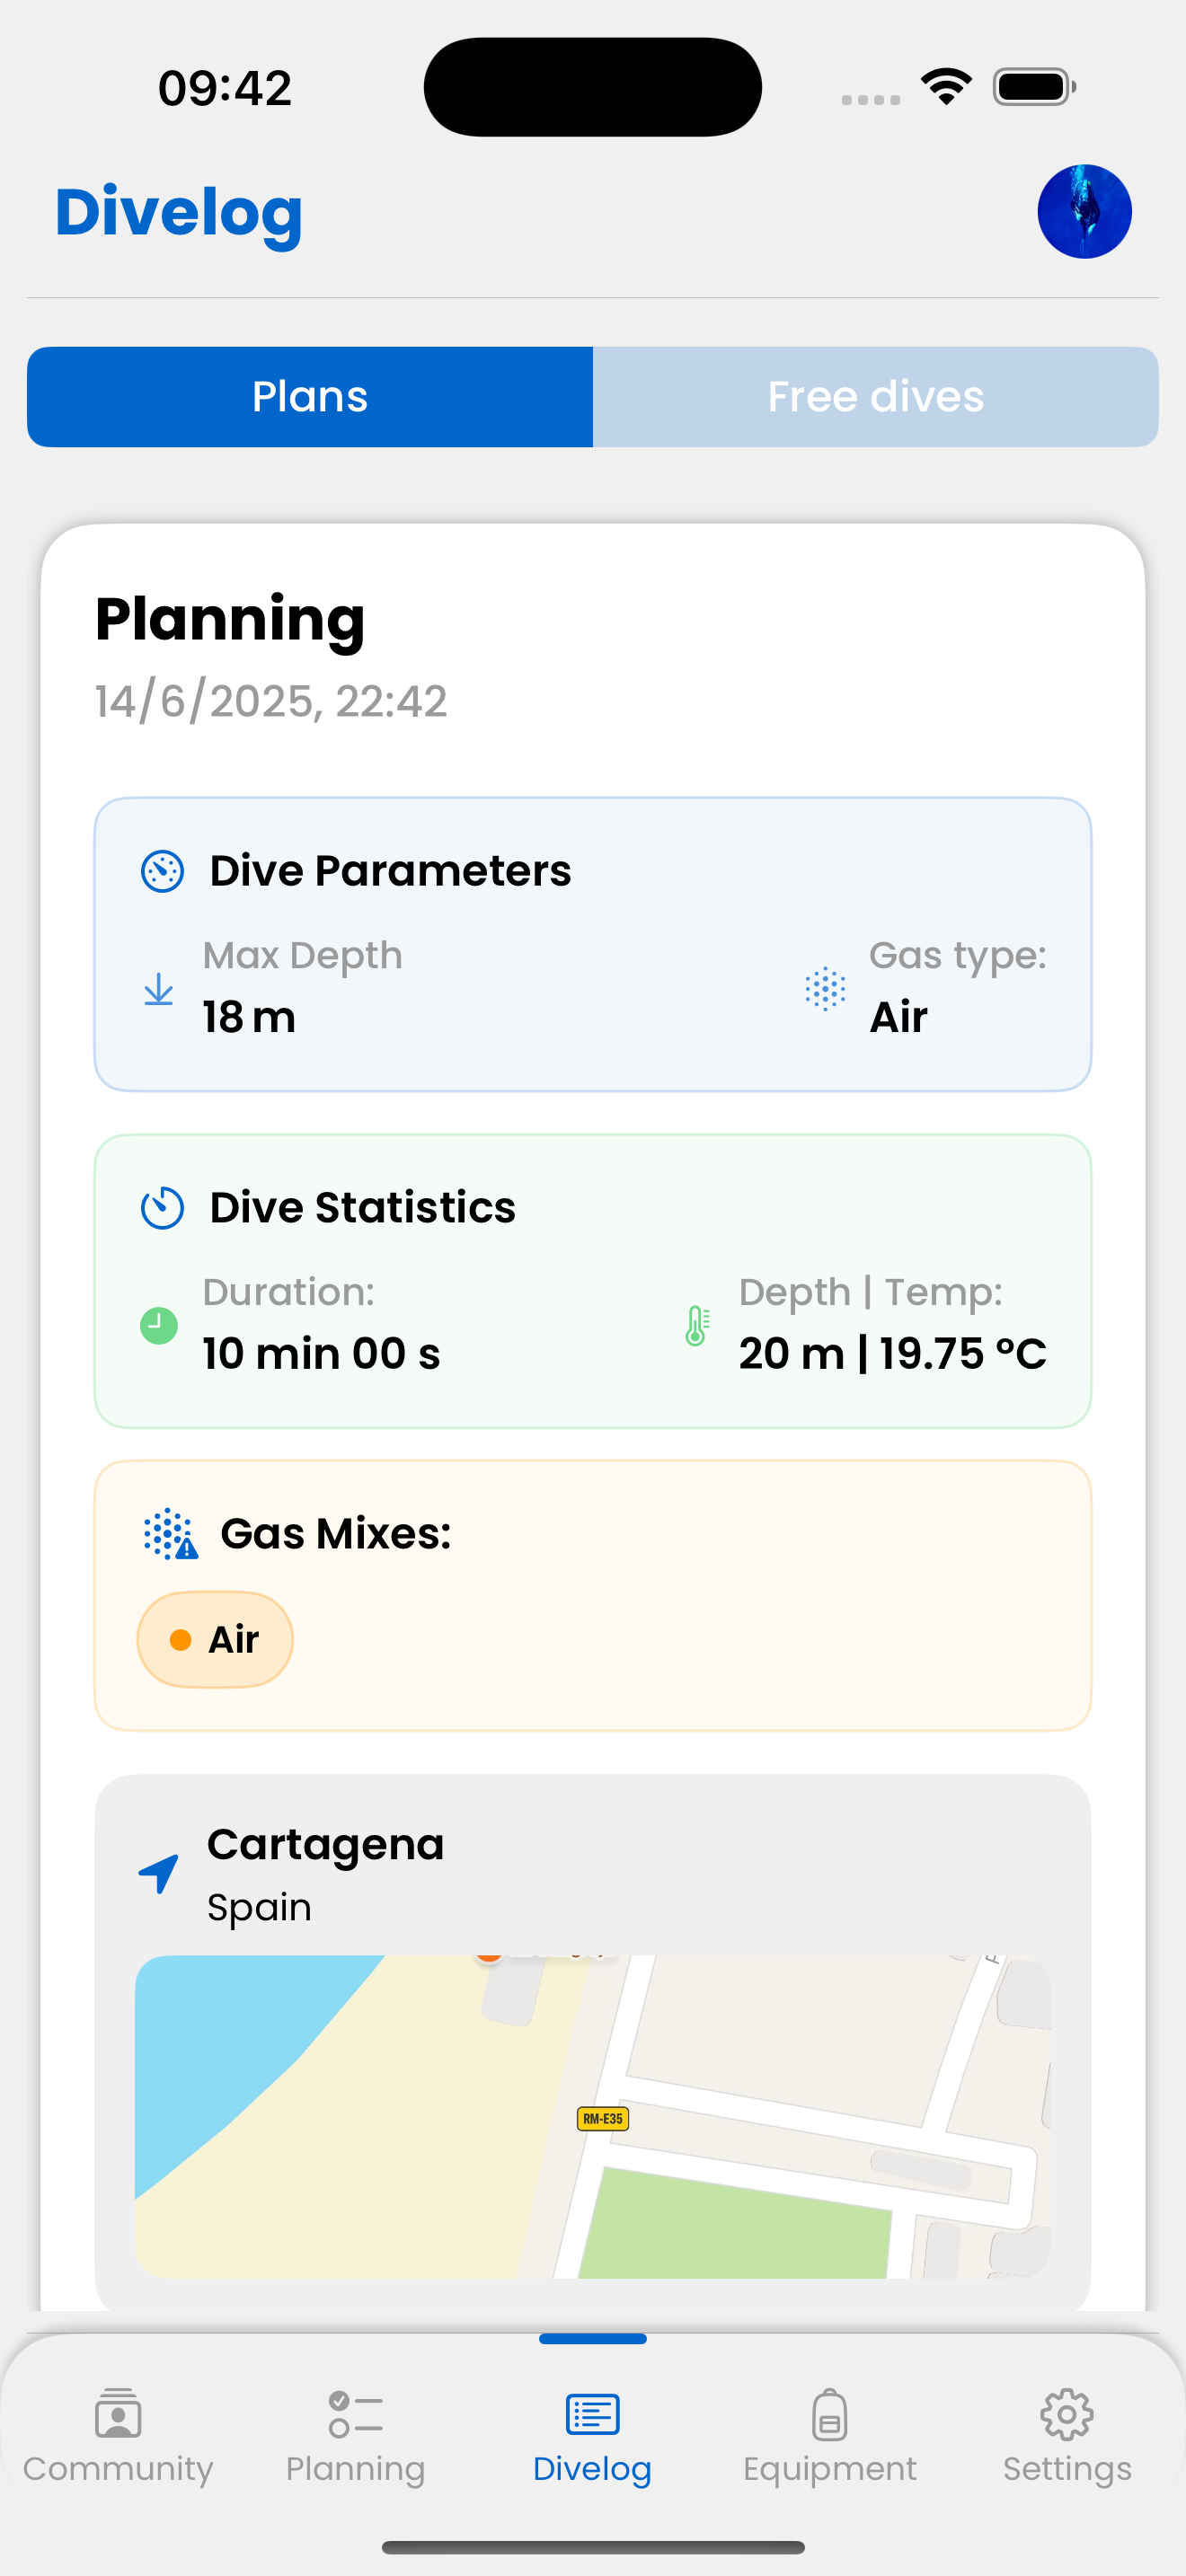This screenshot has width=1186, height=2576.
Task: Select the Divelog bottom tab
Action: (592, 2436)
